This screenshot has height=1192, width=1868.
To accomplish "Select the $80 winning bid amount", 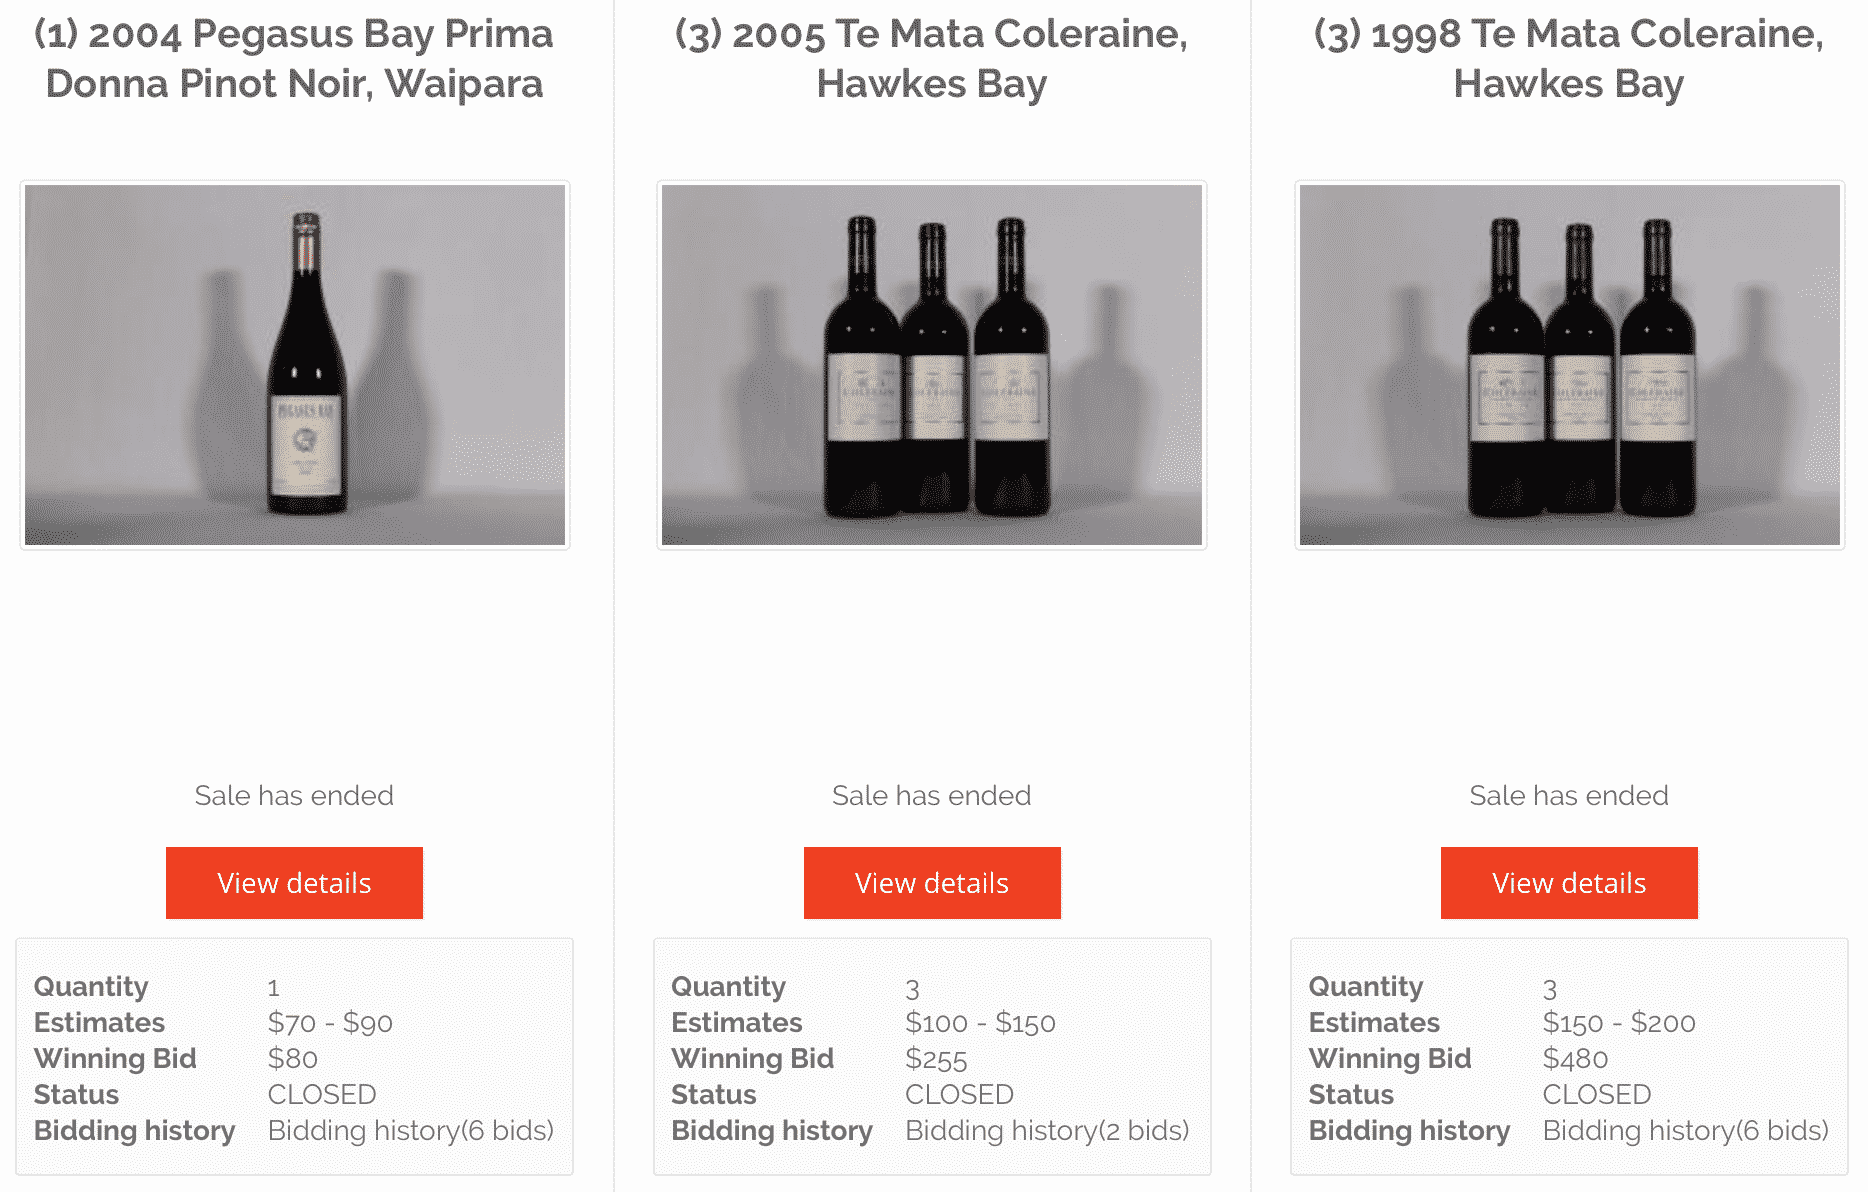I will point(293,1059).
